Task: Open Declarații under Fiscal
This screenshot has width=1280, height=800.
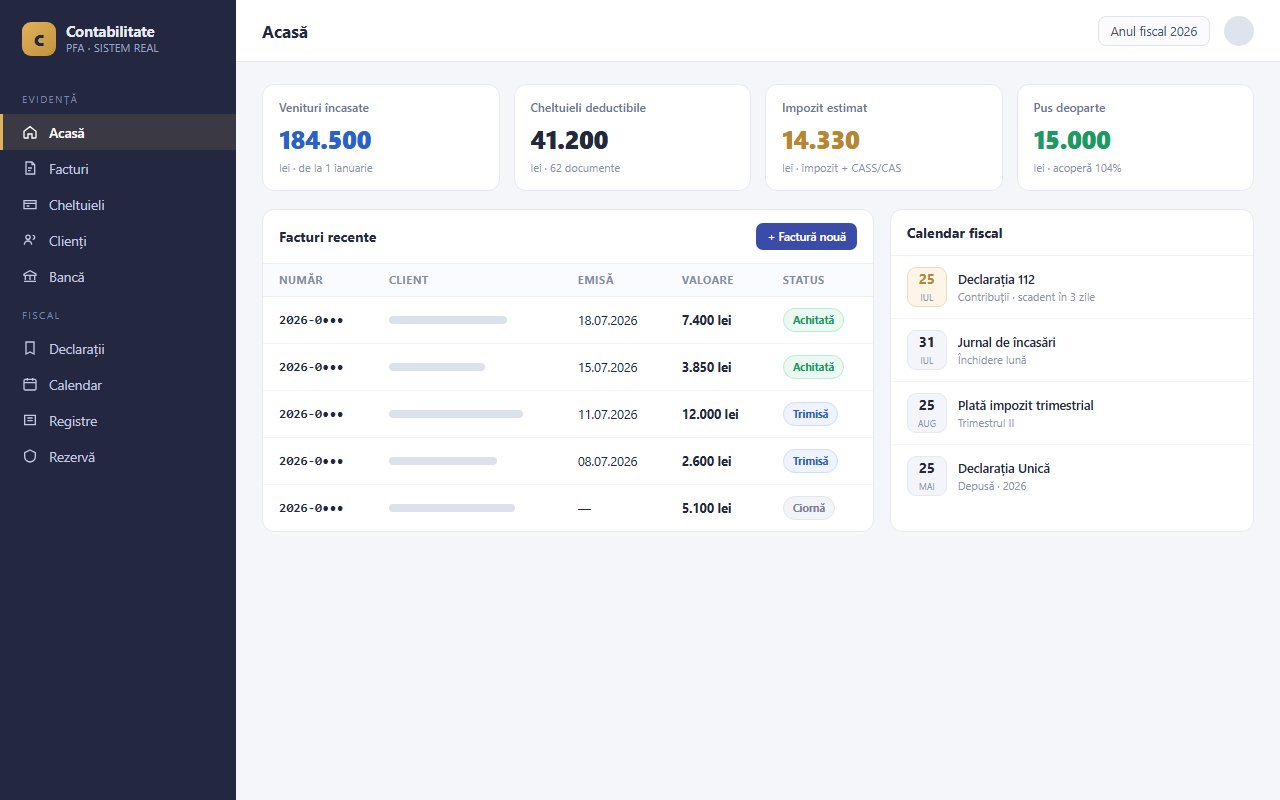Action: click(118, 348)
